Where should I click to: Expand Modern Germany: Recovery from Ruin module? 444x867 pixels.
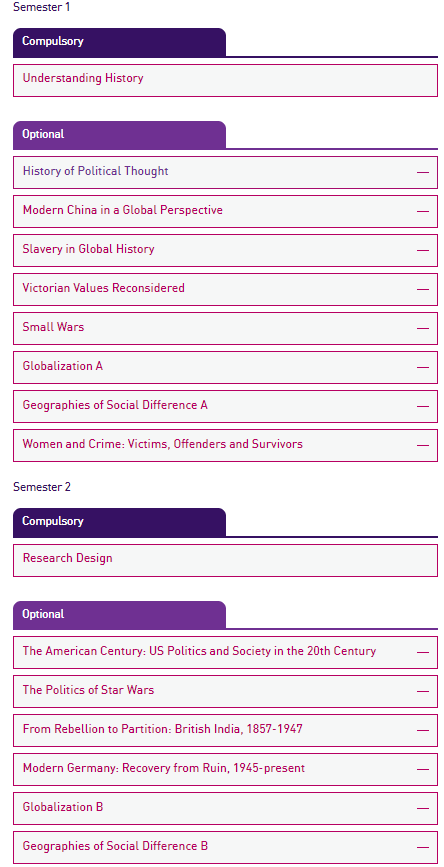pyautogui.click(x=226, y=769)
